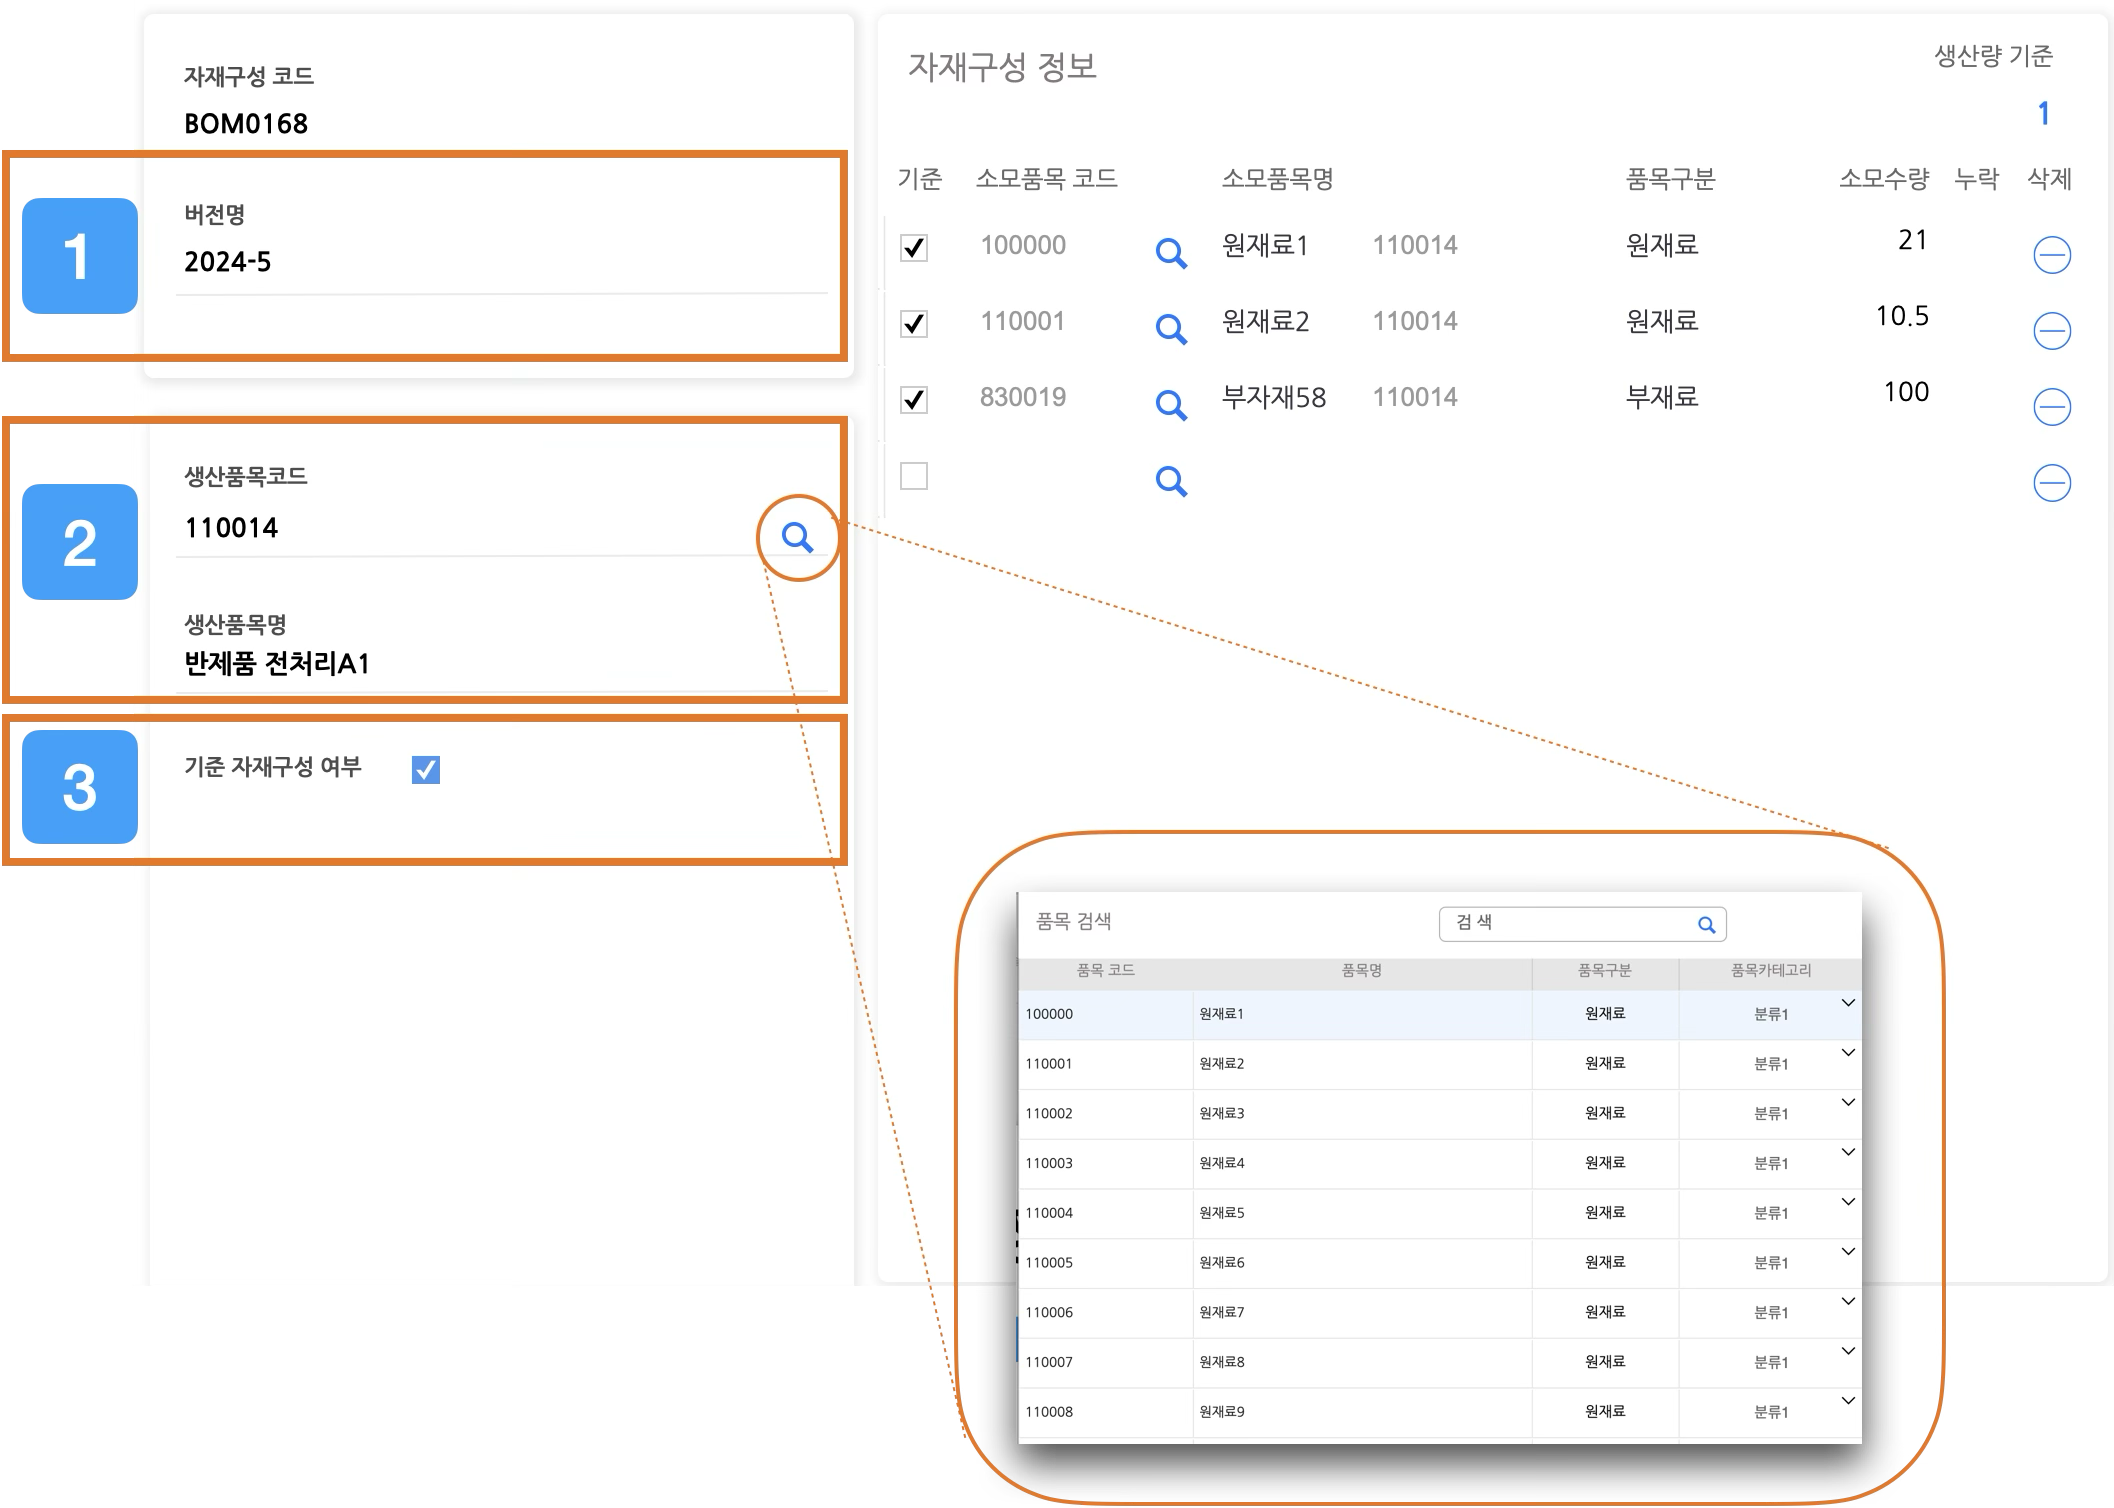Image resolution: width=2114 pixels, height=1508 pixels.
Task: Click the 품목명 column header
Action: pyautogui.click(x=1361, y=971)
